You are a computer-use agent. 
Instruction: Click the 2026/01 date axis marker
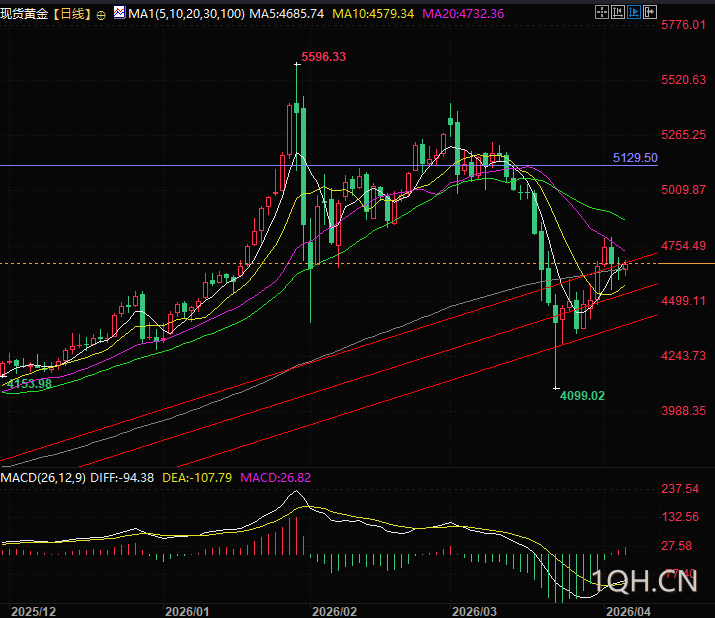coord(187,611)
